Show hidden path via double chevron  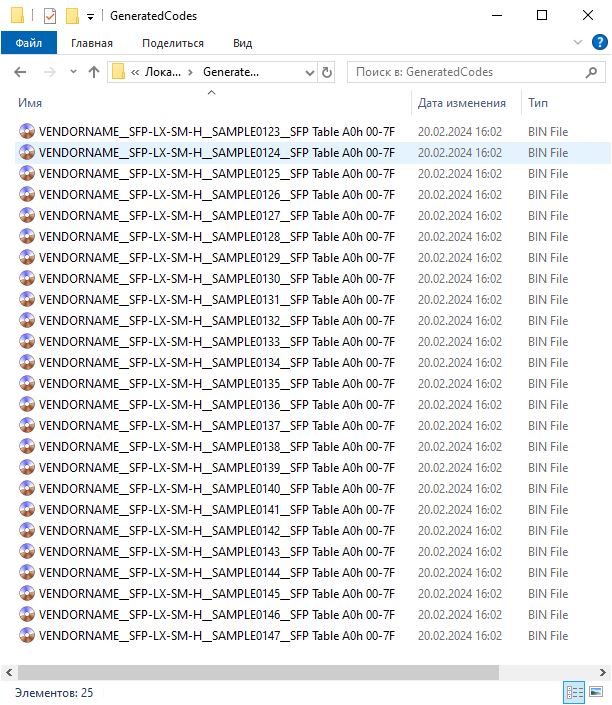click(x=134, y=72)
